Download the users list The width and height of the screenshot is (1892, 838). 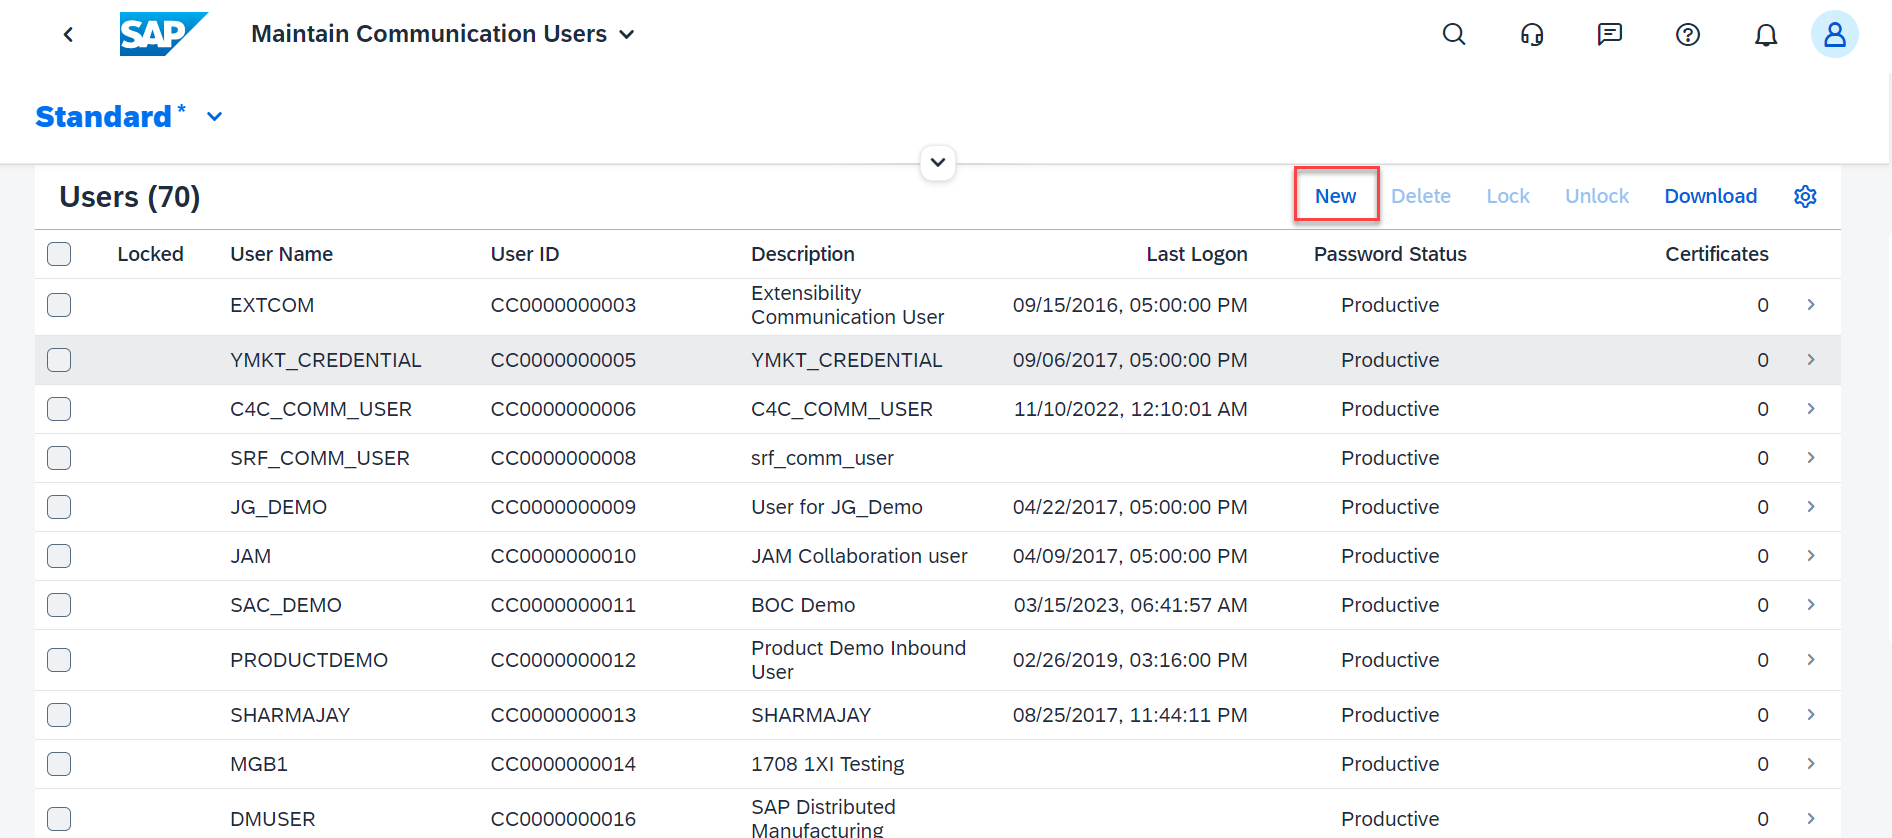point(1710,196)
